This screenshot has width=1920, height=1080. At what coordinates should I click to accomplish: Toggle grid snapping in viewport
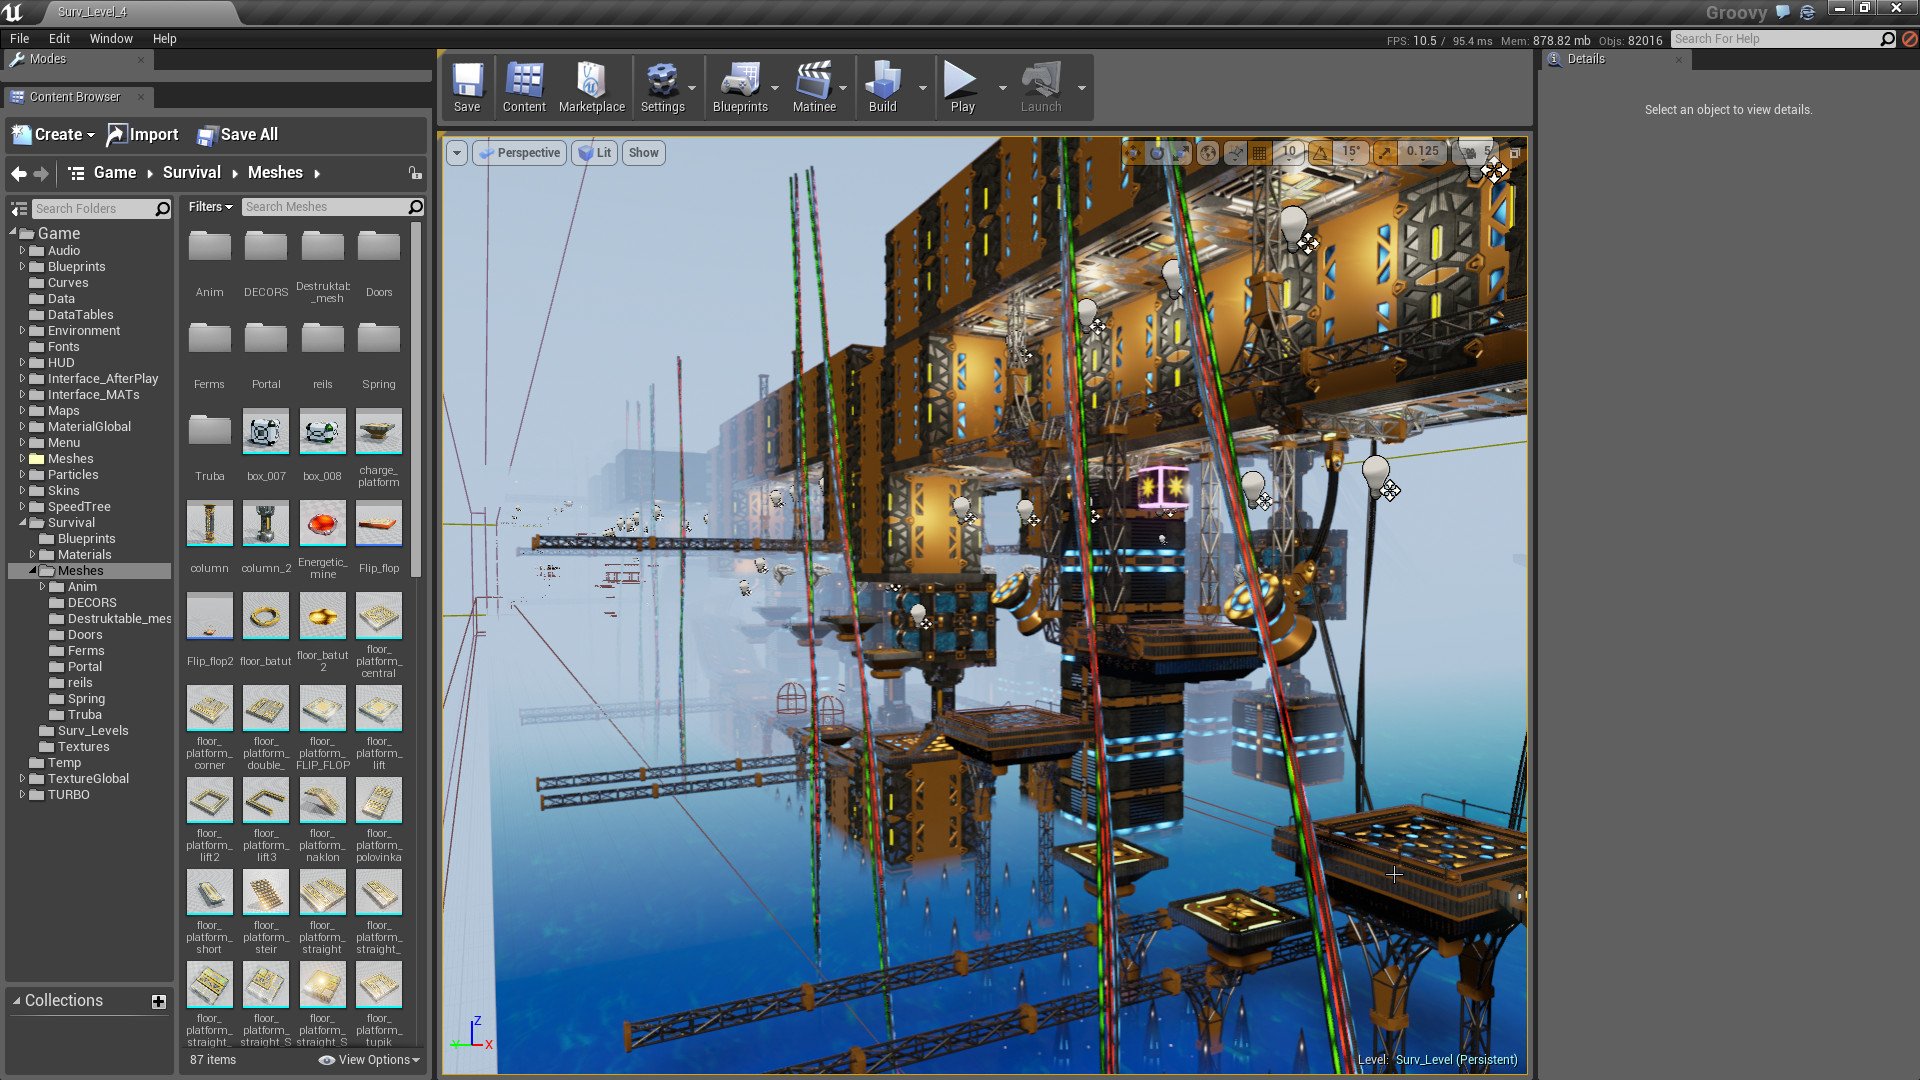tap(1260, 153)
